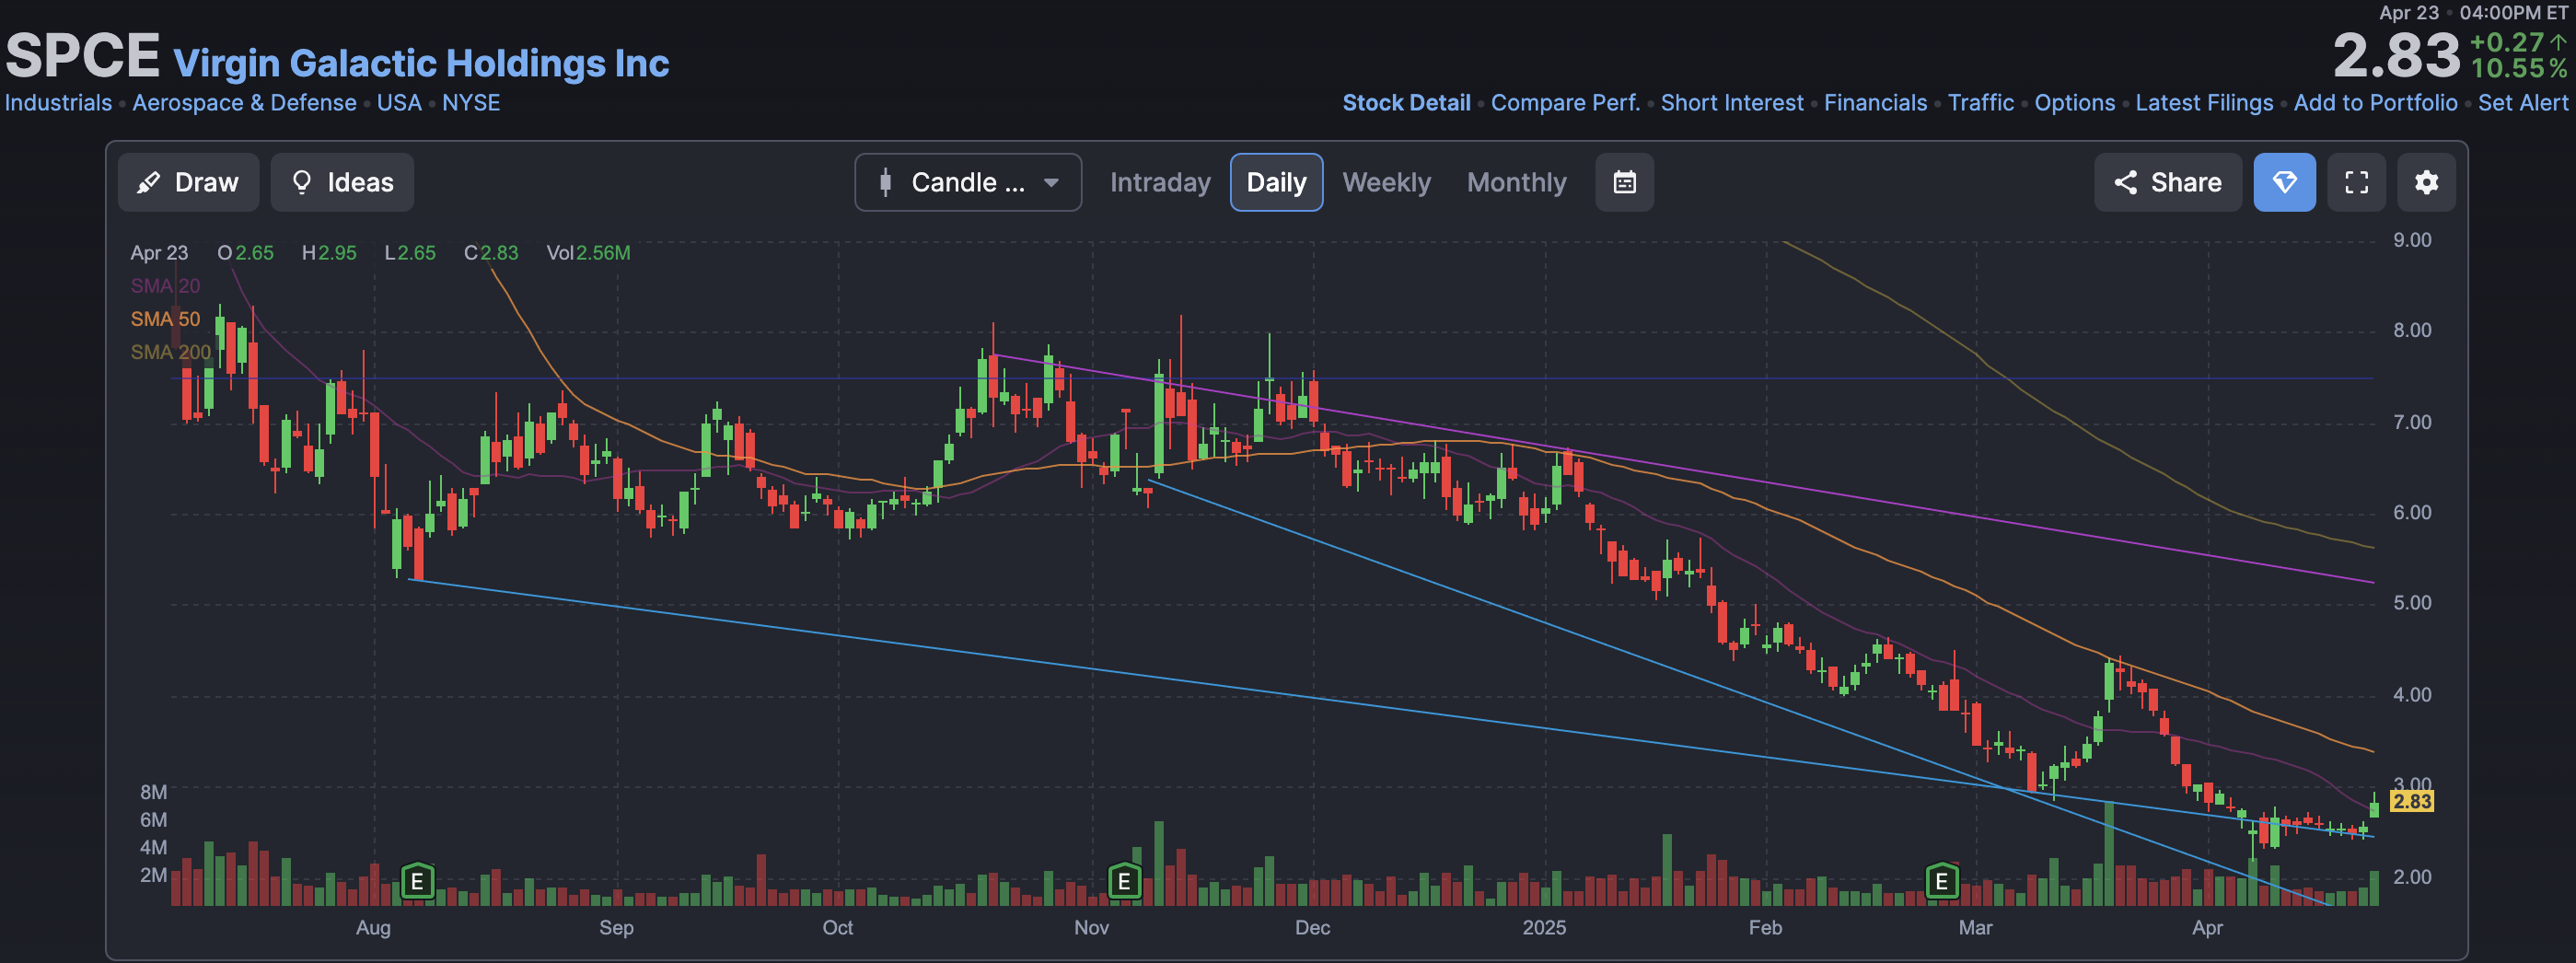
Task: Click the pencil icon in Draw button
Action: pyautogui.click(x=149, y=182)
